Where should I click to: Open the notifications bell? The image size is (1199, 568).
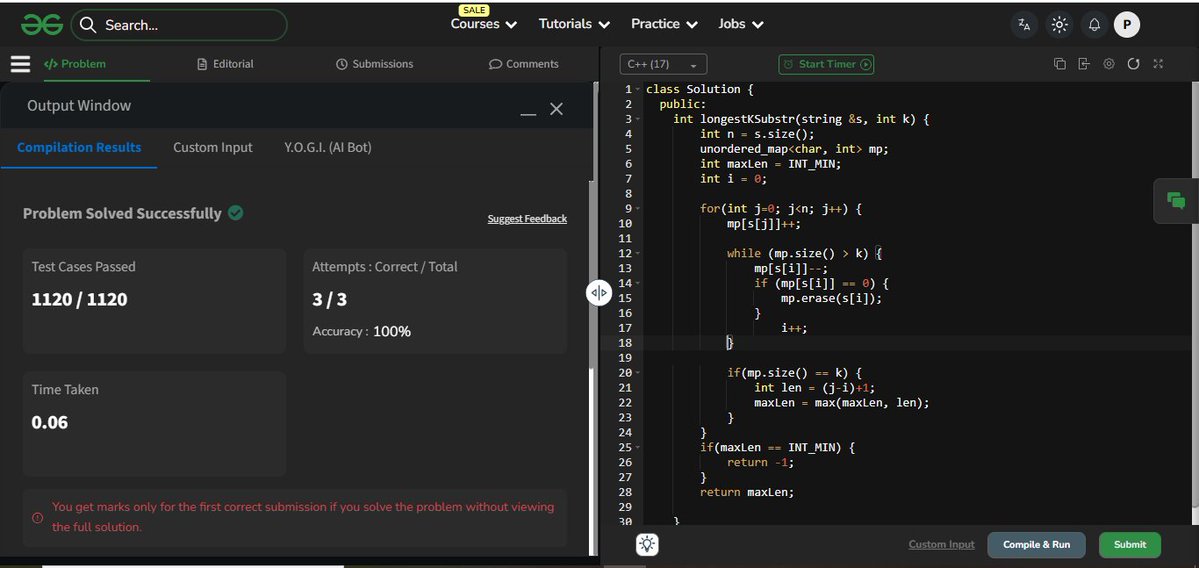pyautogui.click(x=1094, y=25)
